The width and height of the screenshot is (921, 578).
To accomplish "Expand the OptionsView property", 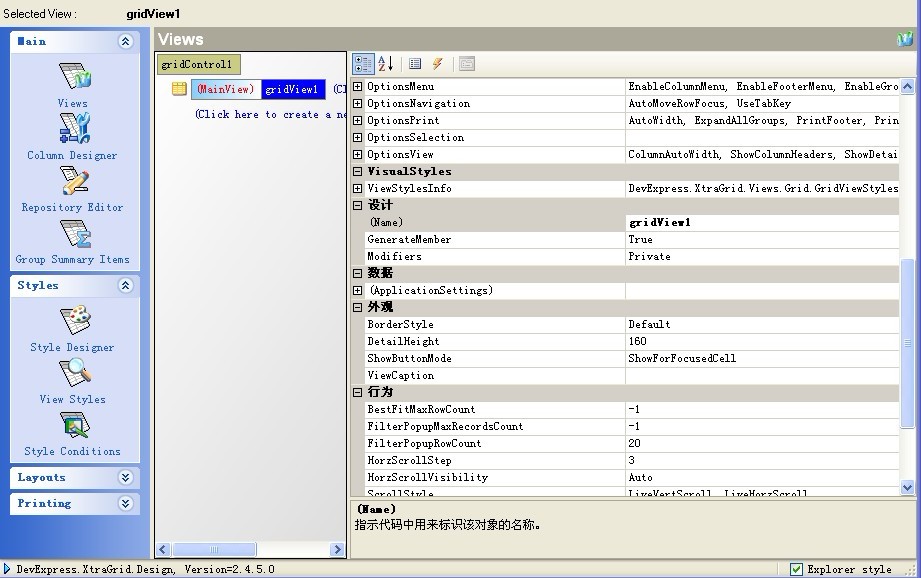I will coord(357,154).
